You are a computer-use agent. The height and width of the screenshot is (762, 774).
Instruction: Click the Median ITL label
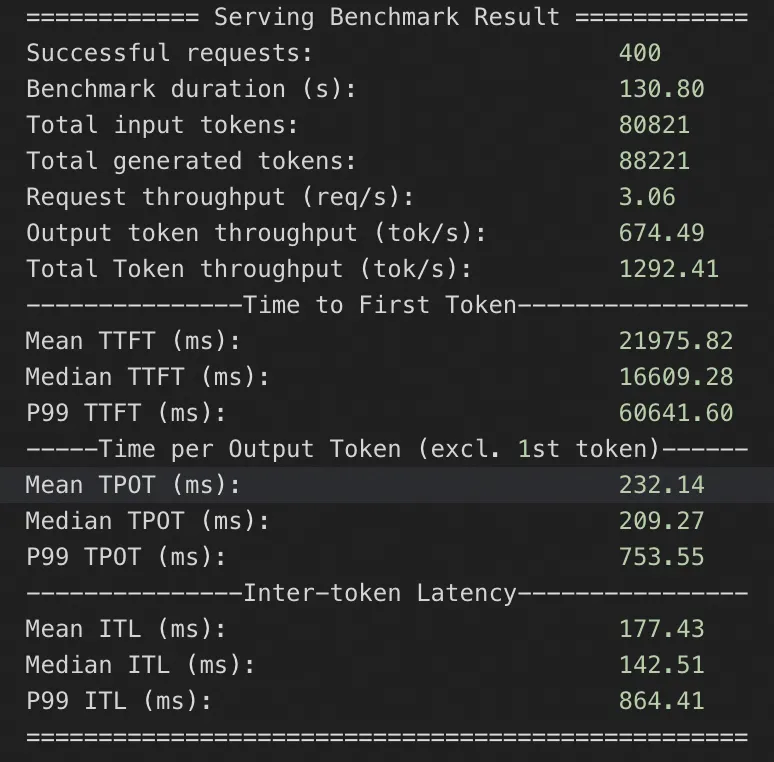click(x=140, y=665)
